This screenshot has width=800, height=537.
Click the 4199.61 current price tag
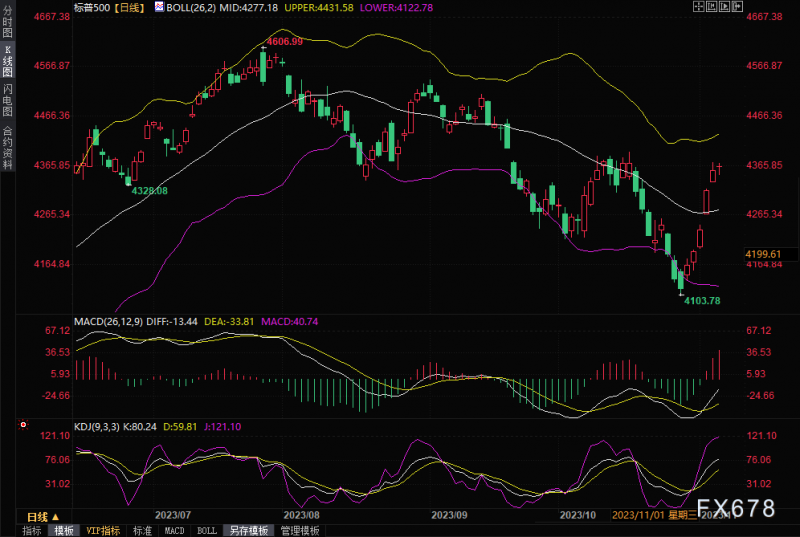click(x=763, y=255)
